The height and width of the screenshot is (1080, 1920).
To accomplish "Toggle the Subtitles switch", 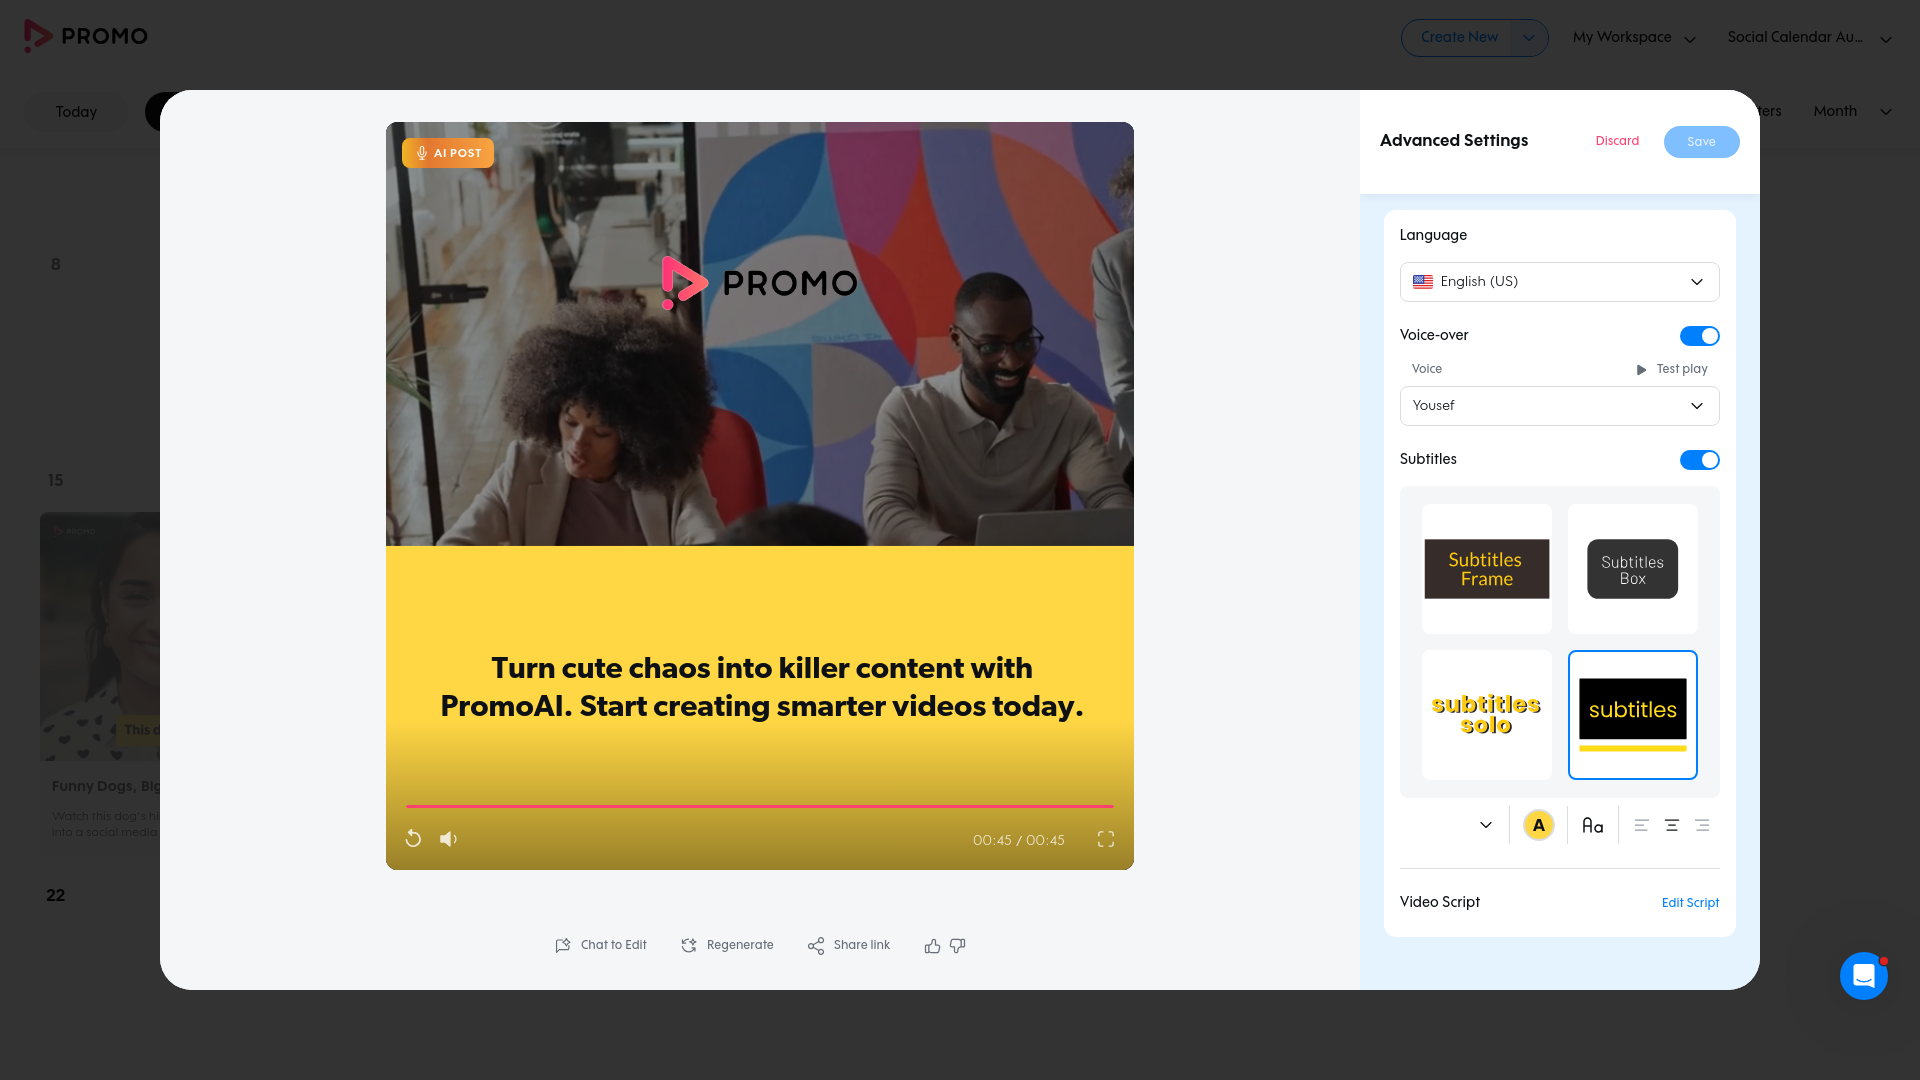I will (1700, 460).
